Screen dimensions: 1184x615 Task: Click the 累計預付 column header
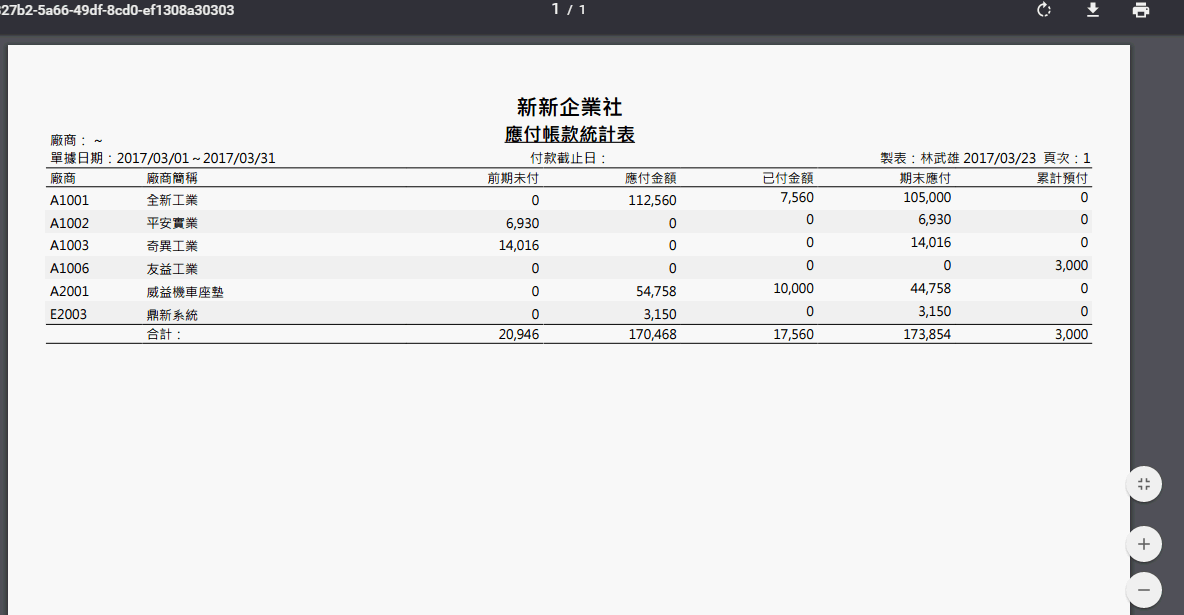click(1062, 178)
